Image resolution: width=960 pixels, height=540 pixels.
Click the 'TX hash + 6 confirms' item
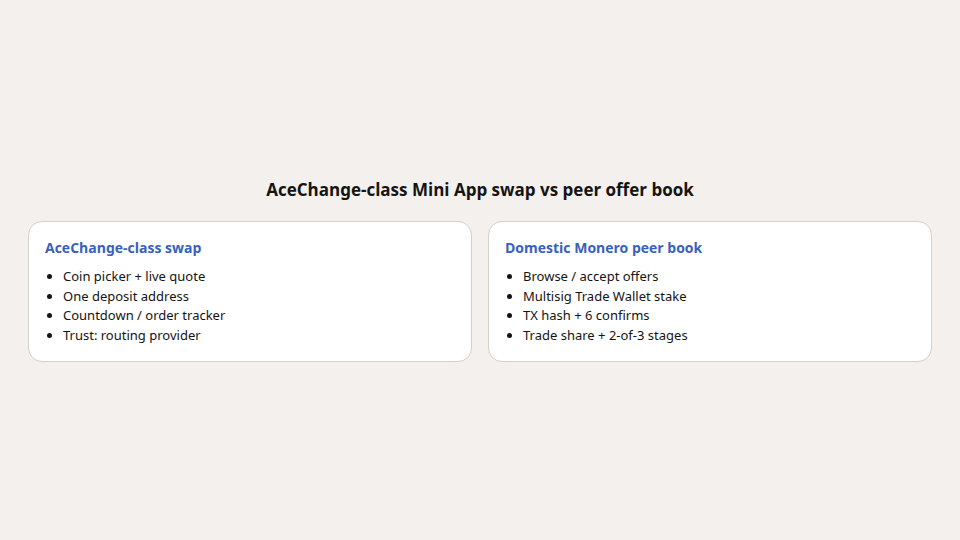coord(586,316)
